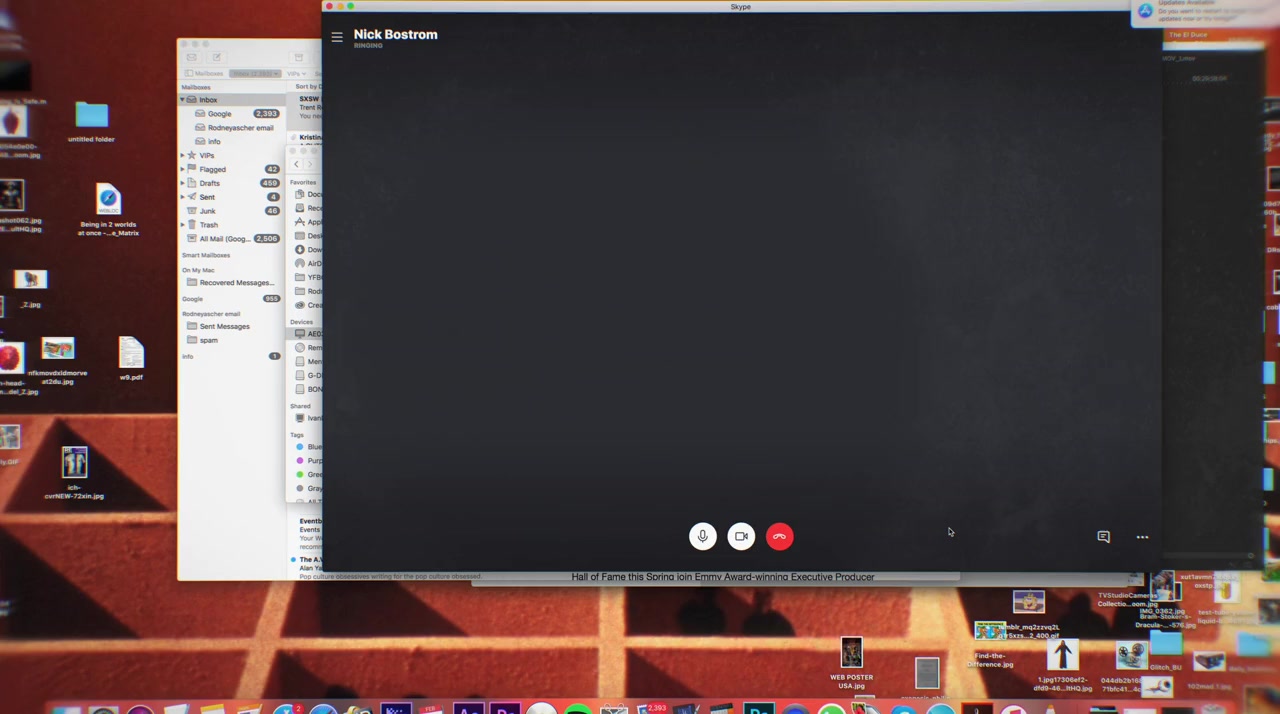Select the untitled folder on desktop
Screen dimensions: 1280x714
(91, 118)
